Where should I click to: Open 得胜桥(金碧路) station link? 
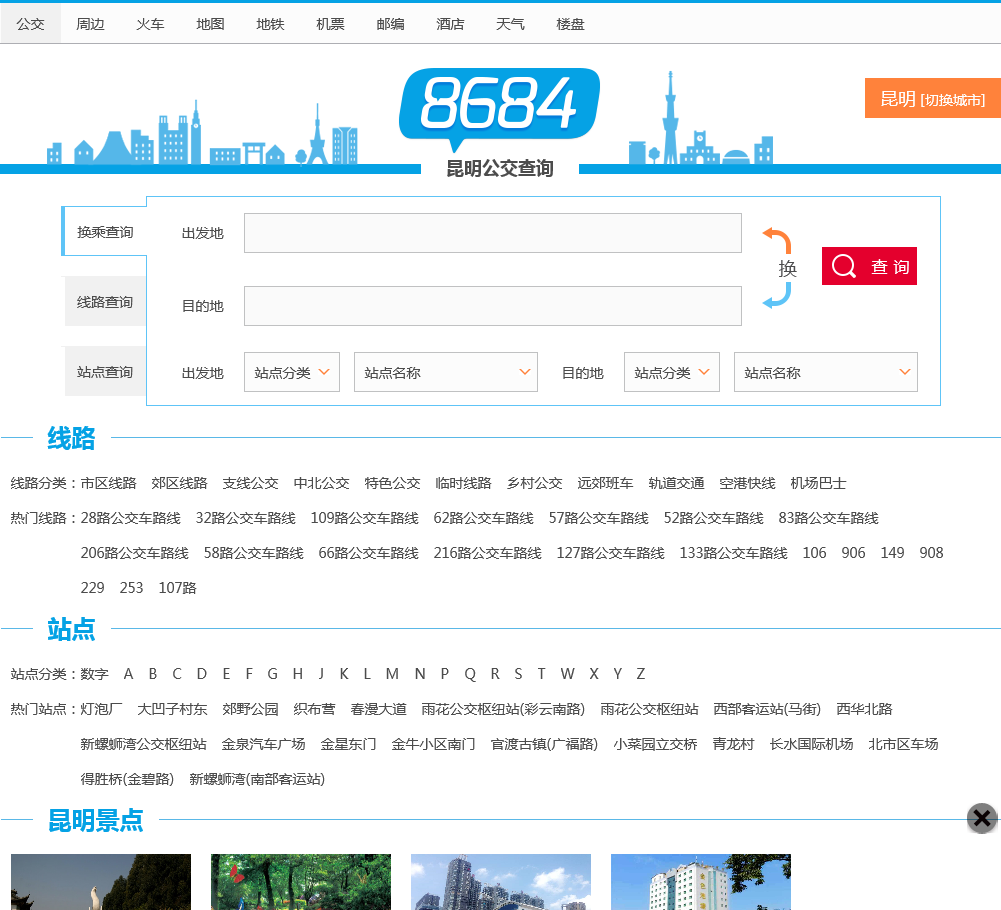click(x=127, y=779)
